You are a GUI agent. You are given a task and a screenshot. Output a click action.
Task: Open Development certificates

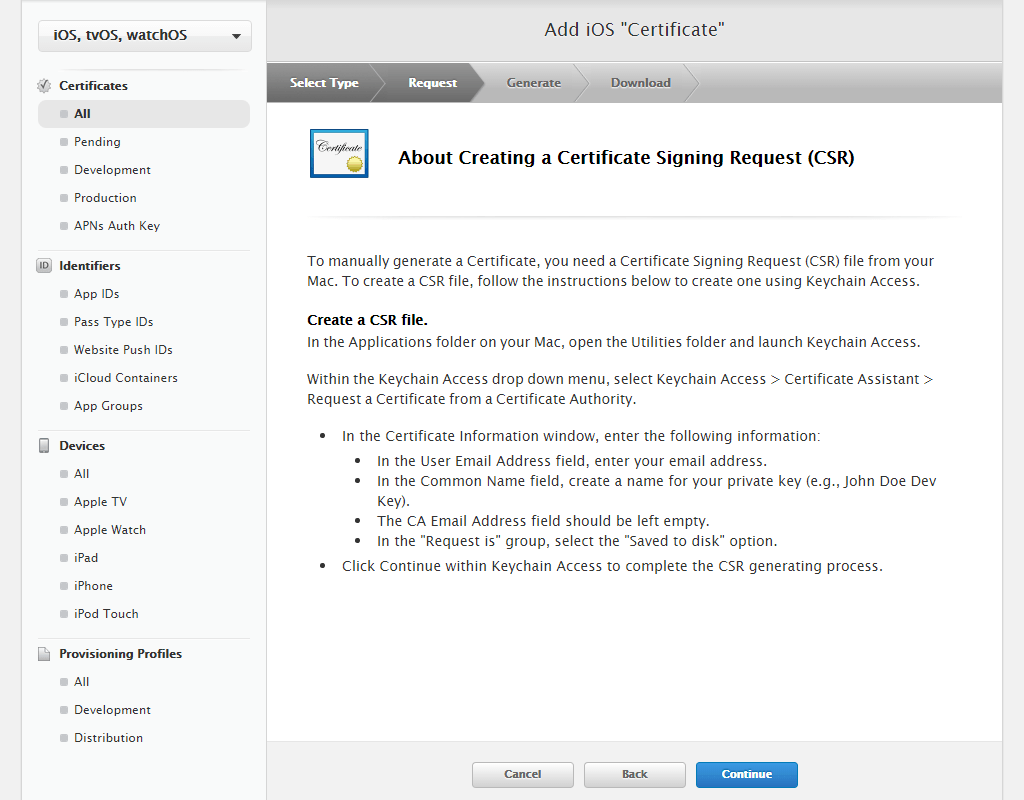coord(112,170)
